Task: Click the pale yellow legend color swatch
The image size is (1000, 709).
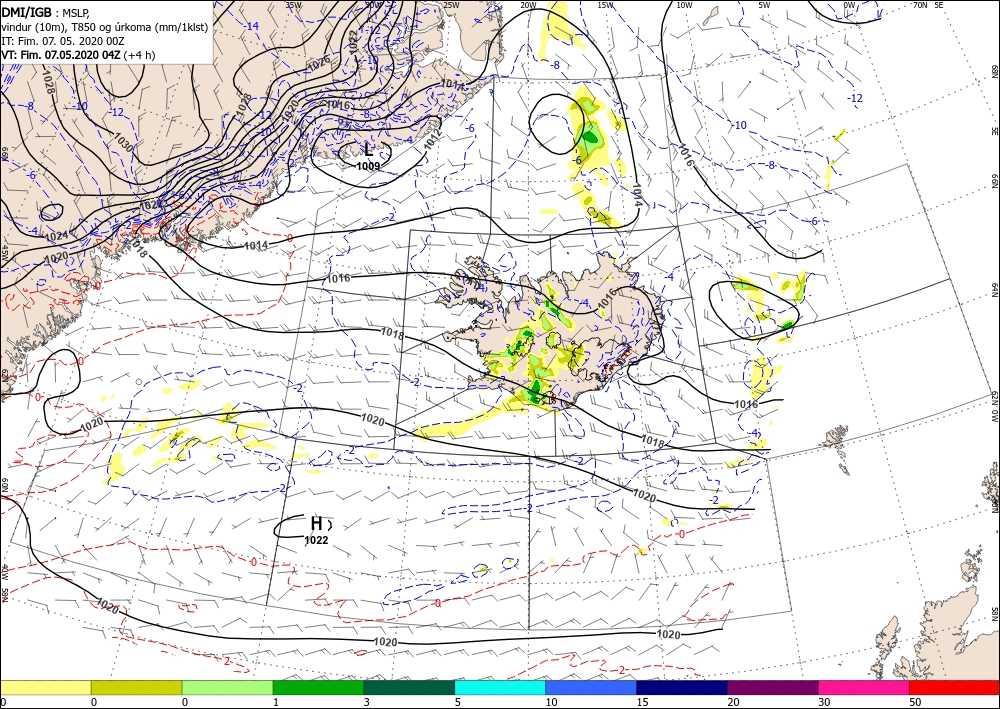Action: pyautogui.click(x=45, y=687)
